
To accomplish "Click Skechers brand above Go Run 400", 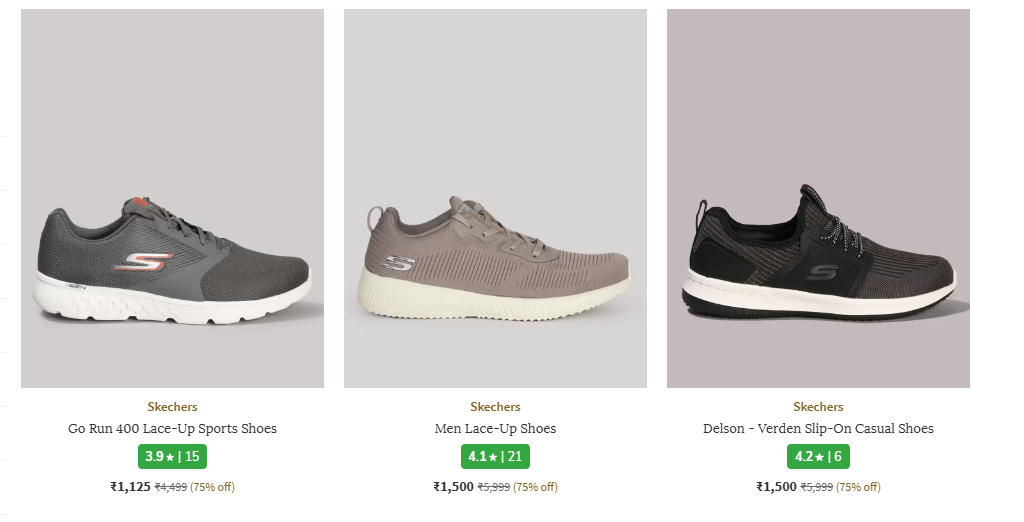I will [172, 407].
